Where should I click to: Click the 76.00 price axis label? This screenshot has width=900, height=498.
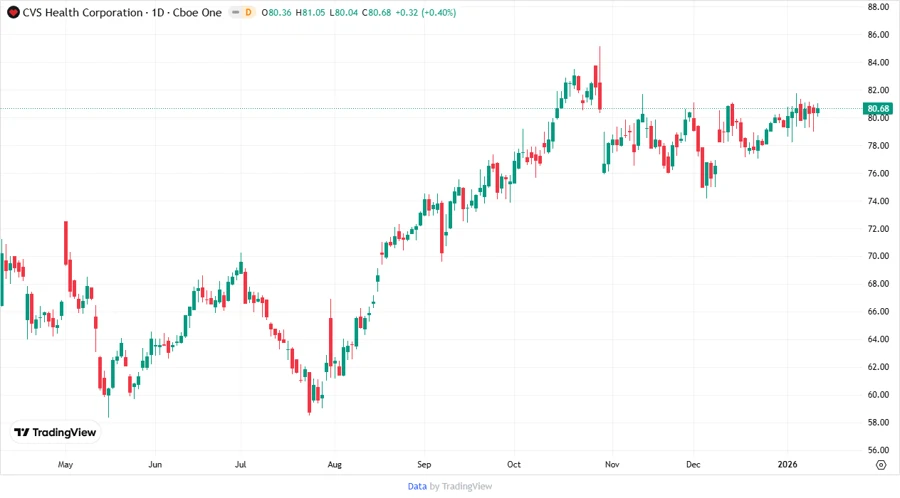coord(878,173)
